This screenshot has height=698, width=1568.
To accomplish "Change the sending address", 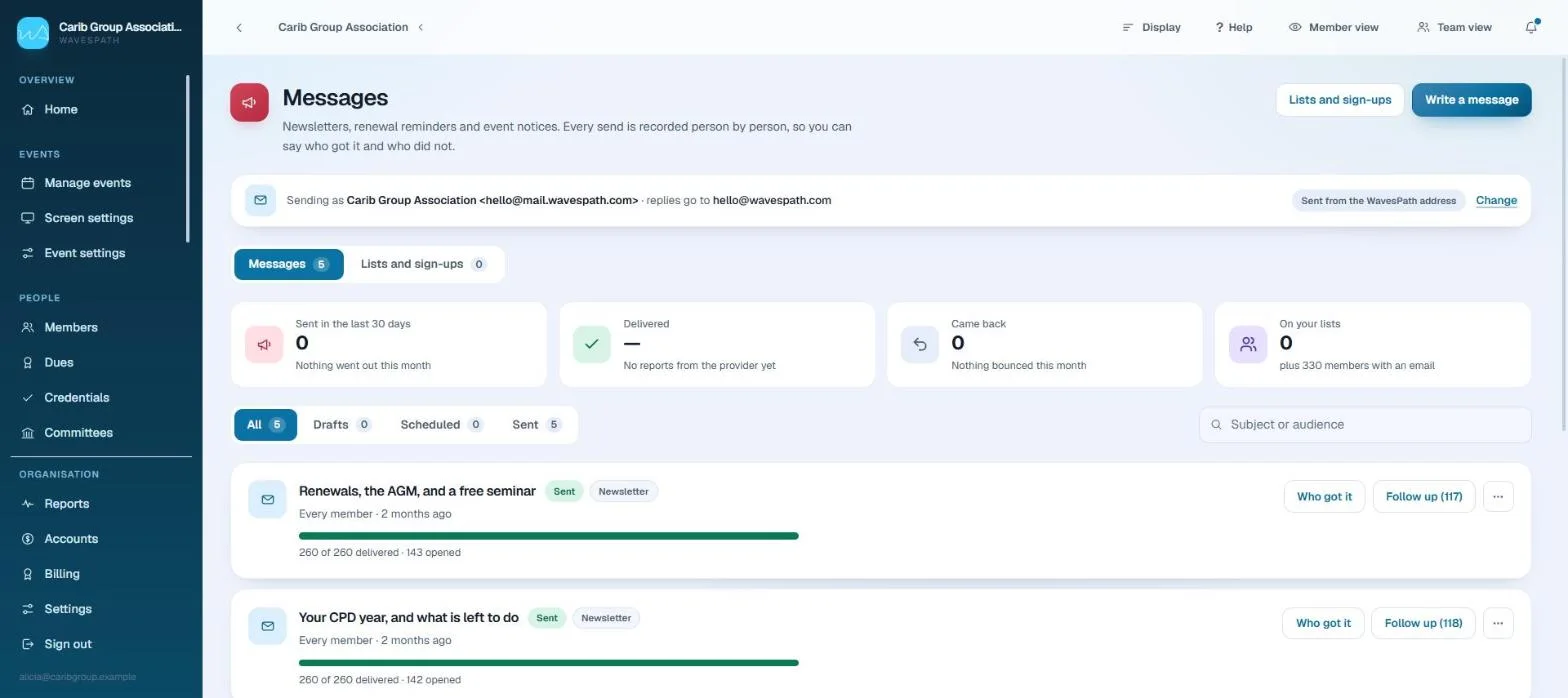I will (x=1496, y=200).
